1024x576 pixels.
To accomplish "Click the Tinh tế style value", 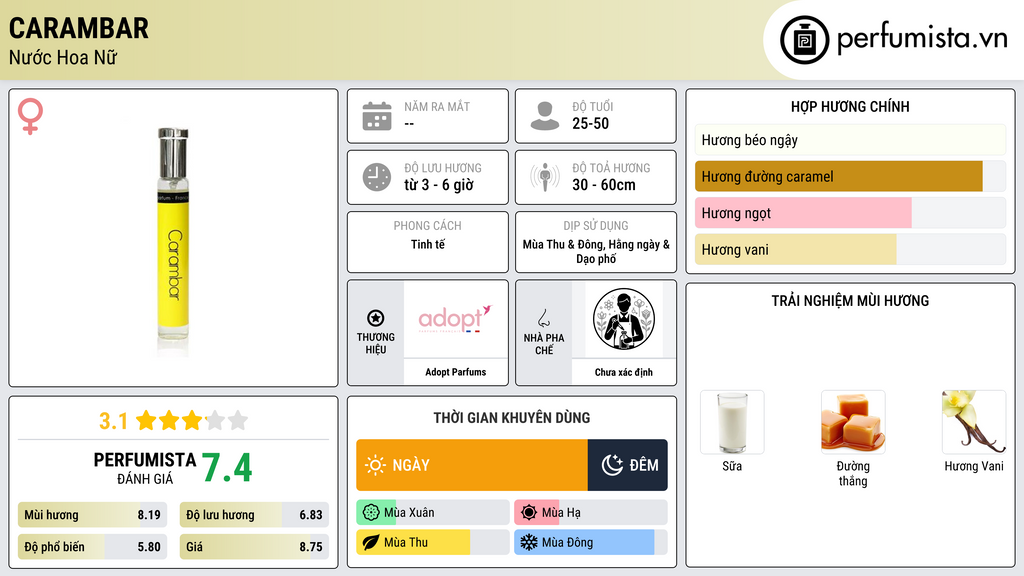I will [x=428, y=244].
